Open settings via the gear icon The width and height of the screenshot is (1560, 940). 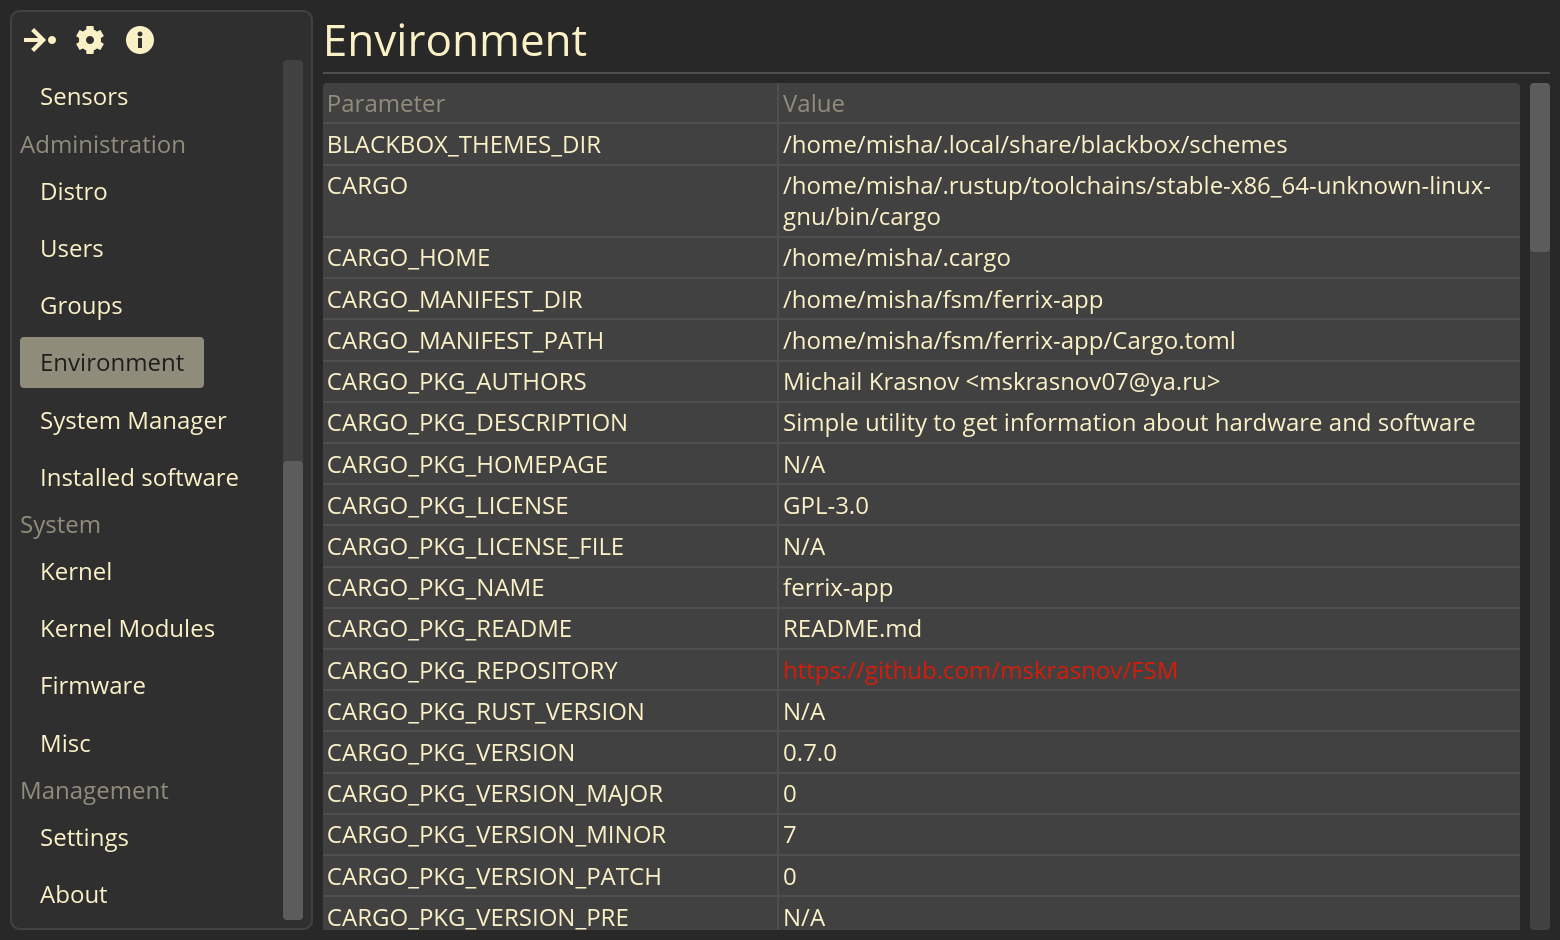[x=90, y=40]
